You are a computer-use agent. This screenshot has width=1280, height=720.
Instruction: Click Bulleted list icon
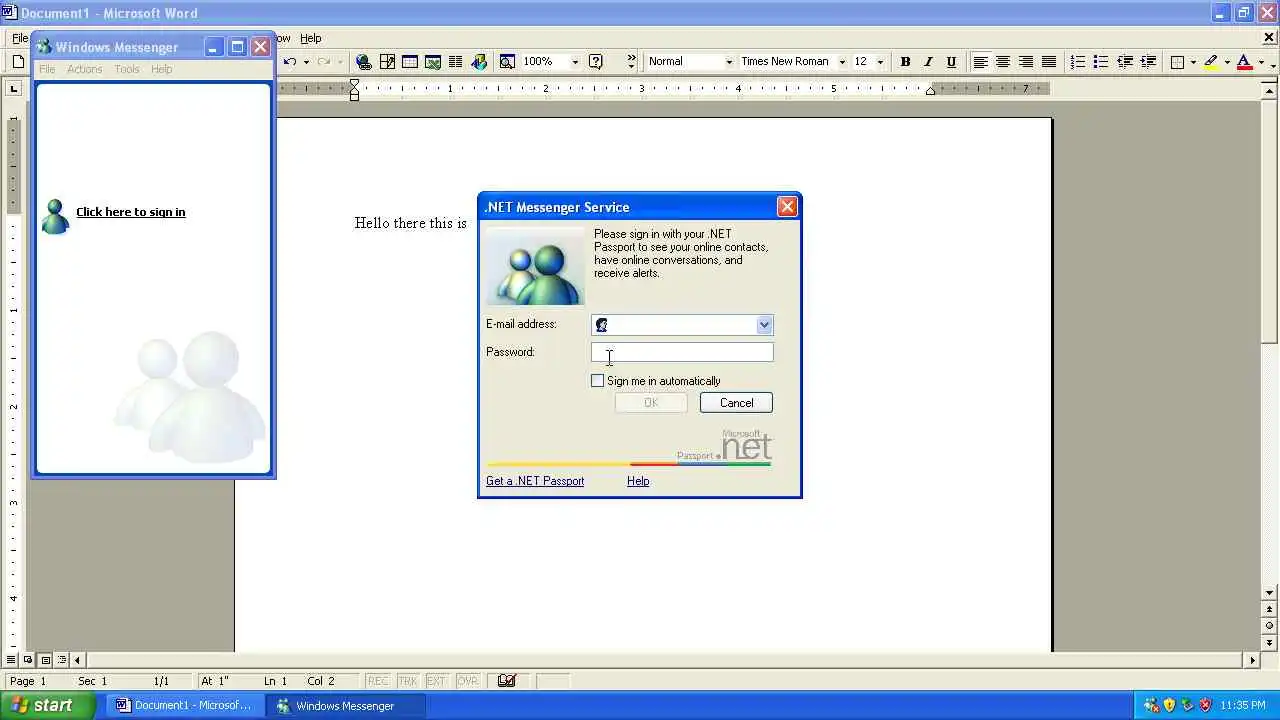pyautogui.click(x=1101, y=62)
